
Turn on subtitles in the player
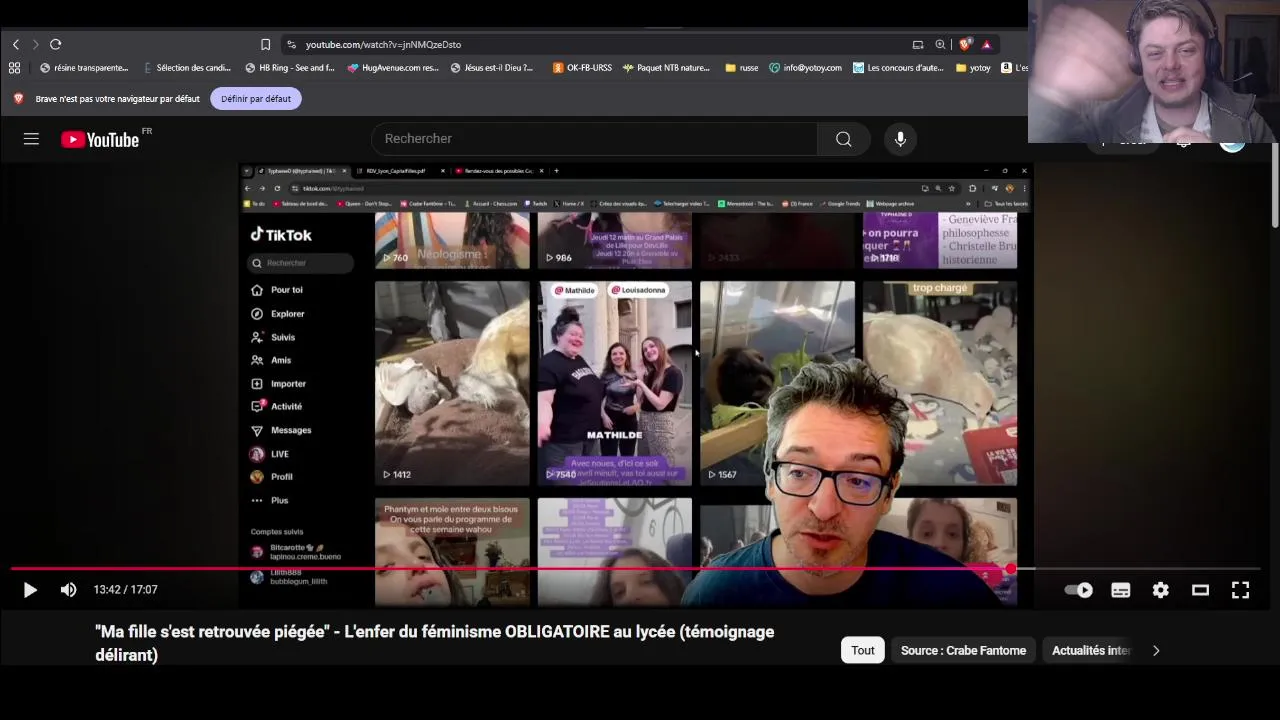(x=1120, y=590)
